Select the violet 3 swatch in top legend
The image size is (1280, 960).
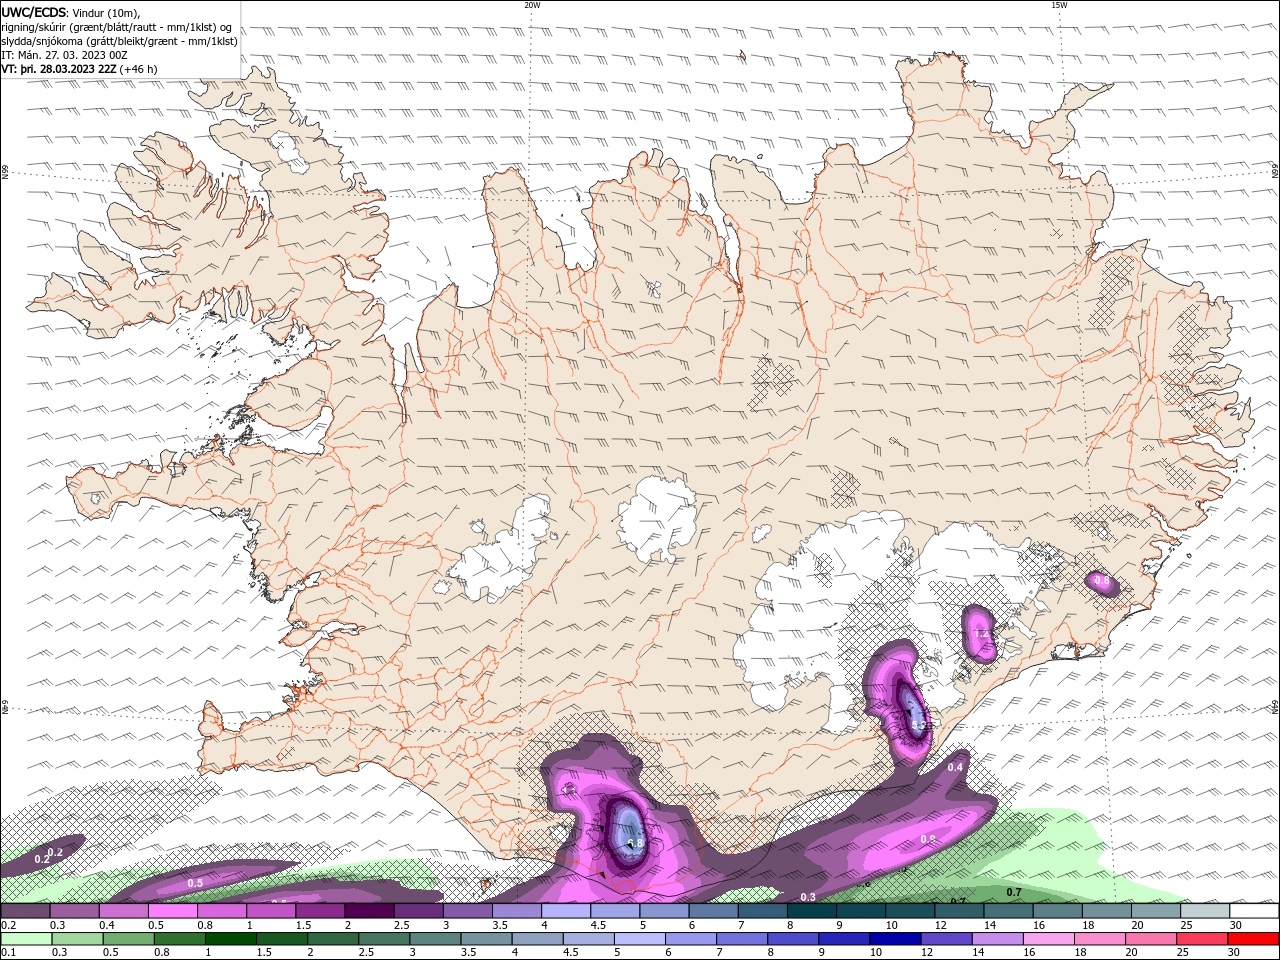[468, 911]
